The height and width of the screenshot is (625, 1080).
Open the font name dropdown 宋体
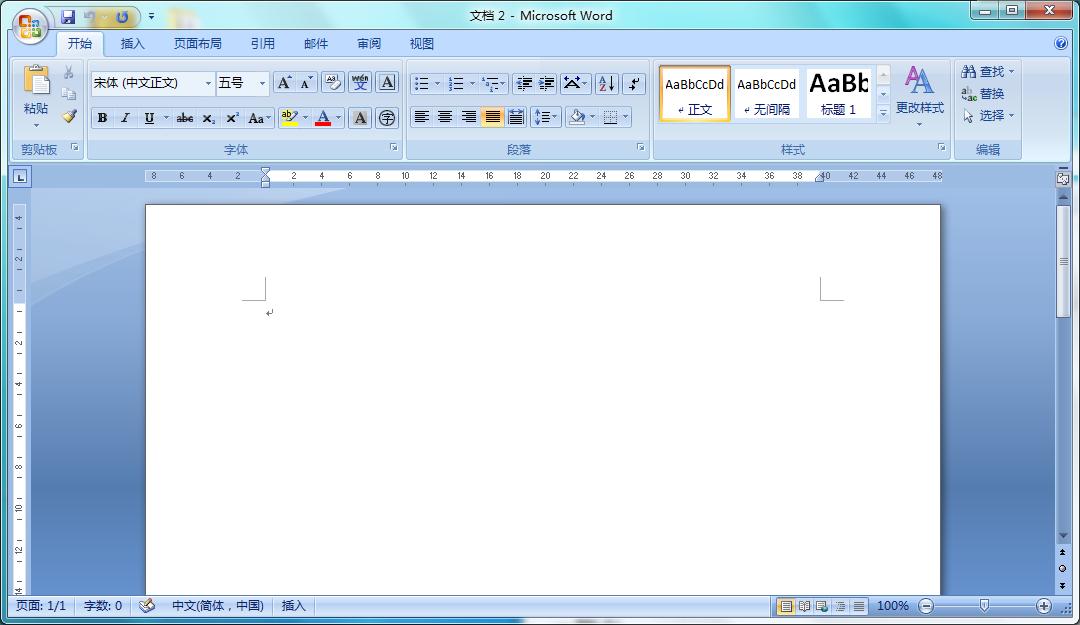208,84
